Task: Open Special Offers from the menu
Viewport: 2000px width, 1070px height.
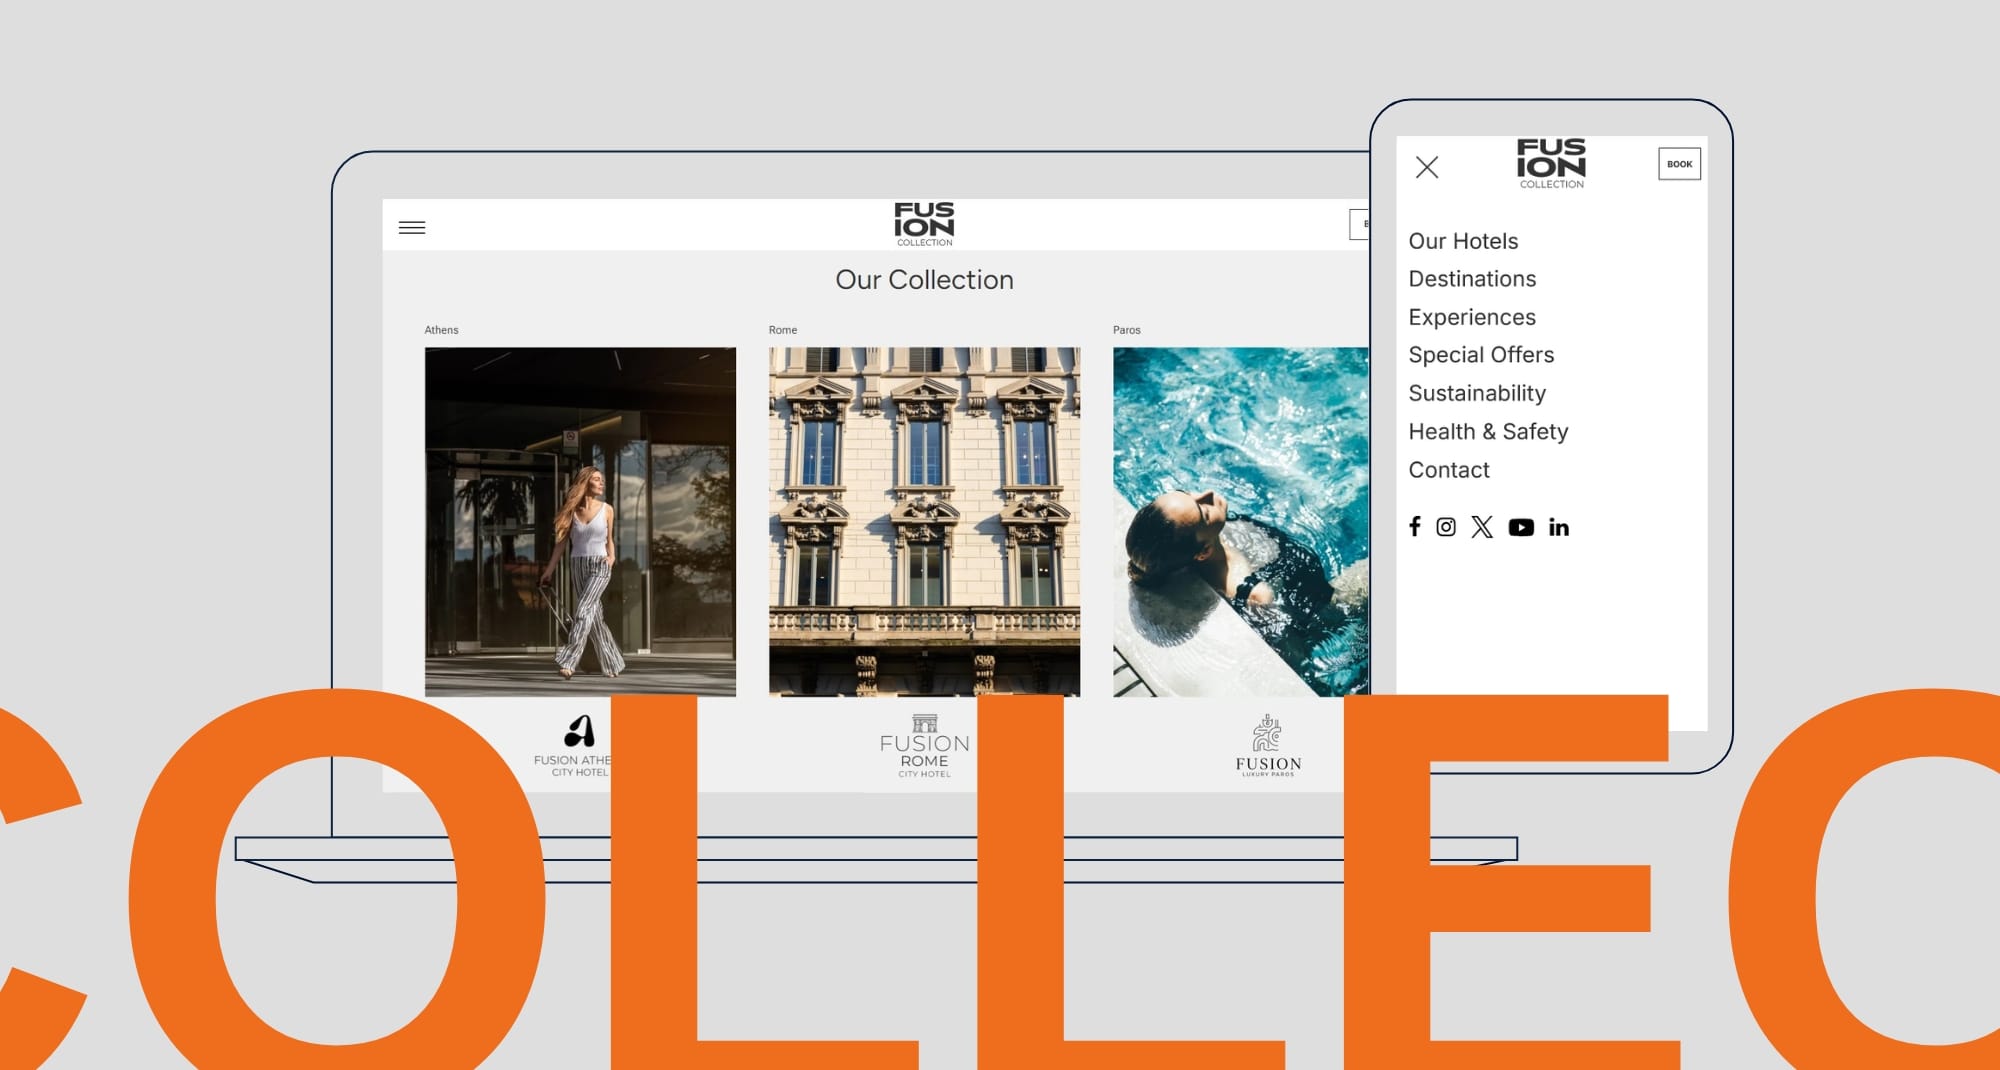Action: click(x=1481, y=355)
